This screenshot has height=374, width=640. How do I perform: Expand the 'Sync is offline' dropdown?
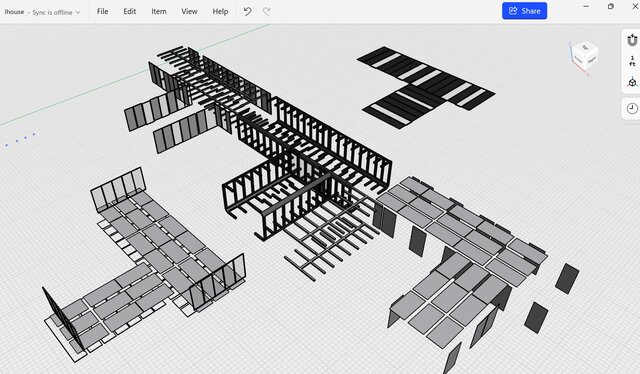(56, 12)
